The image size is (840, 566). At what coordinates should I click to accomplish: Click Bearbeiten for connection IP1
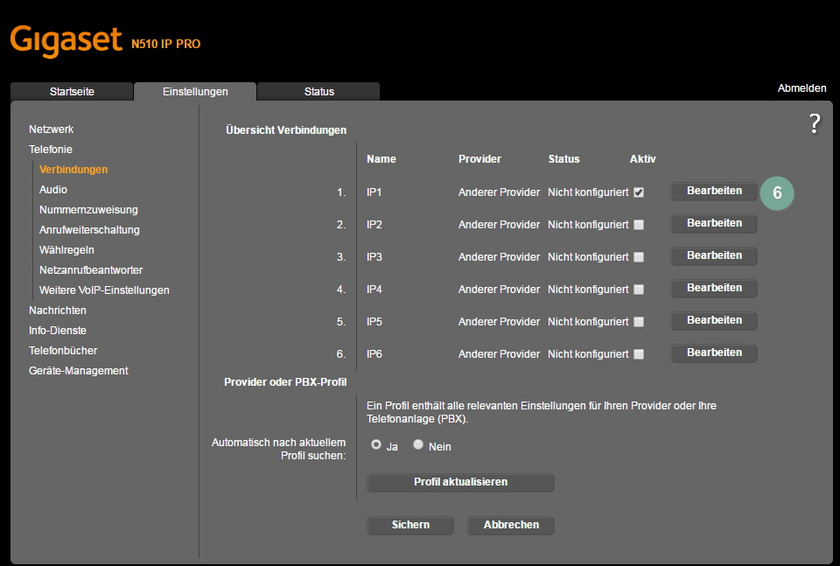click(714, 191)
